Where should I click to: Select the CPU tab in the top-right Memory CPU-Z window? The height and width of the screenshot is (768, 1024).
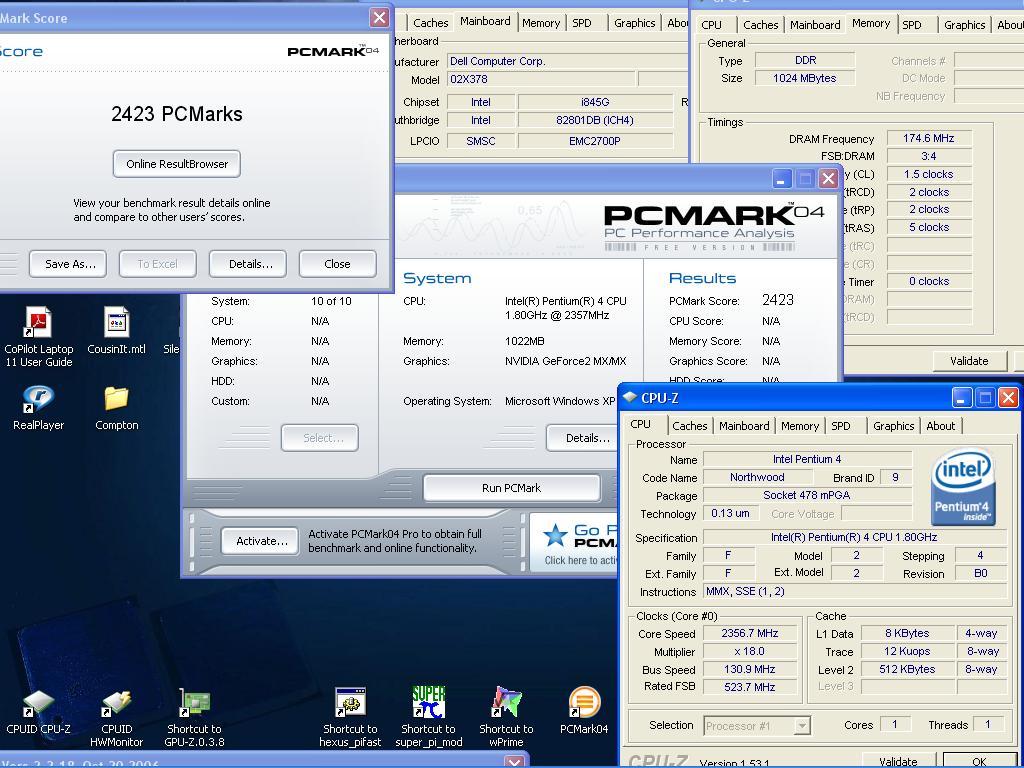click(711, 25)
